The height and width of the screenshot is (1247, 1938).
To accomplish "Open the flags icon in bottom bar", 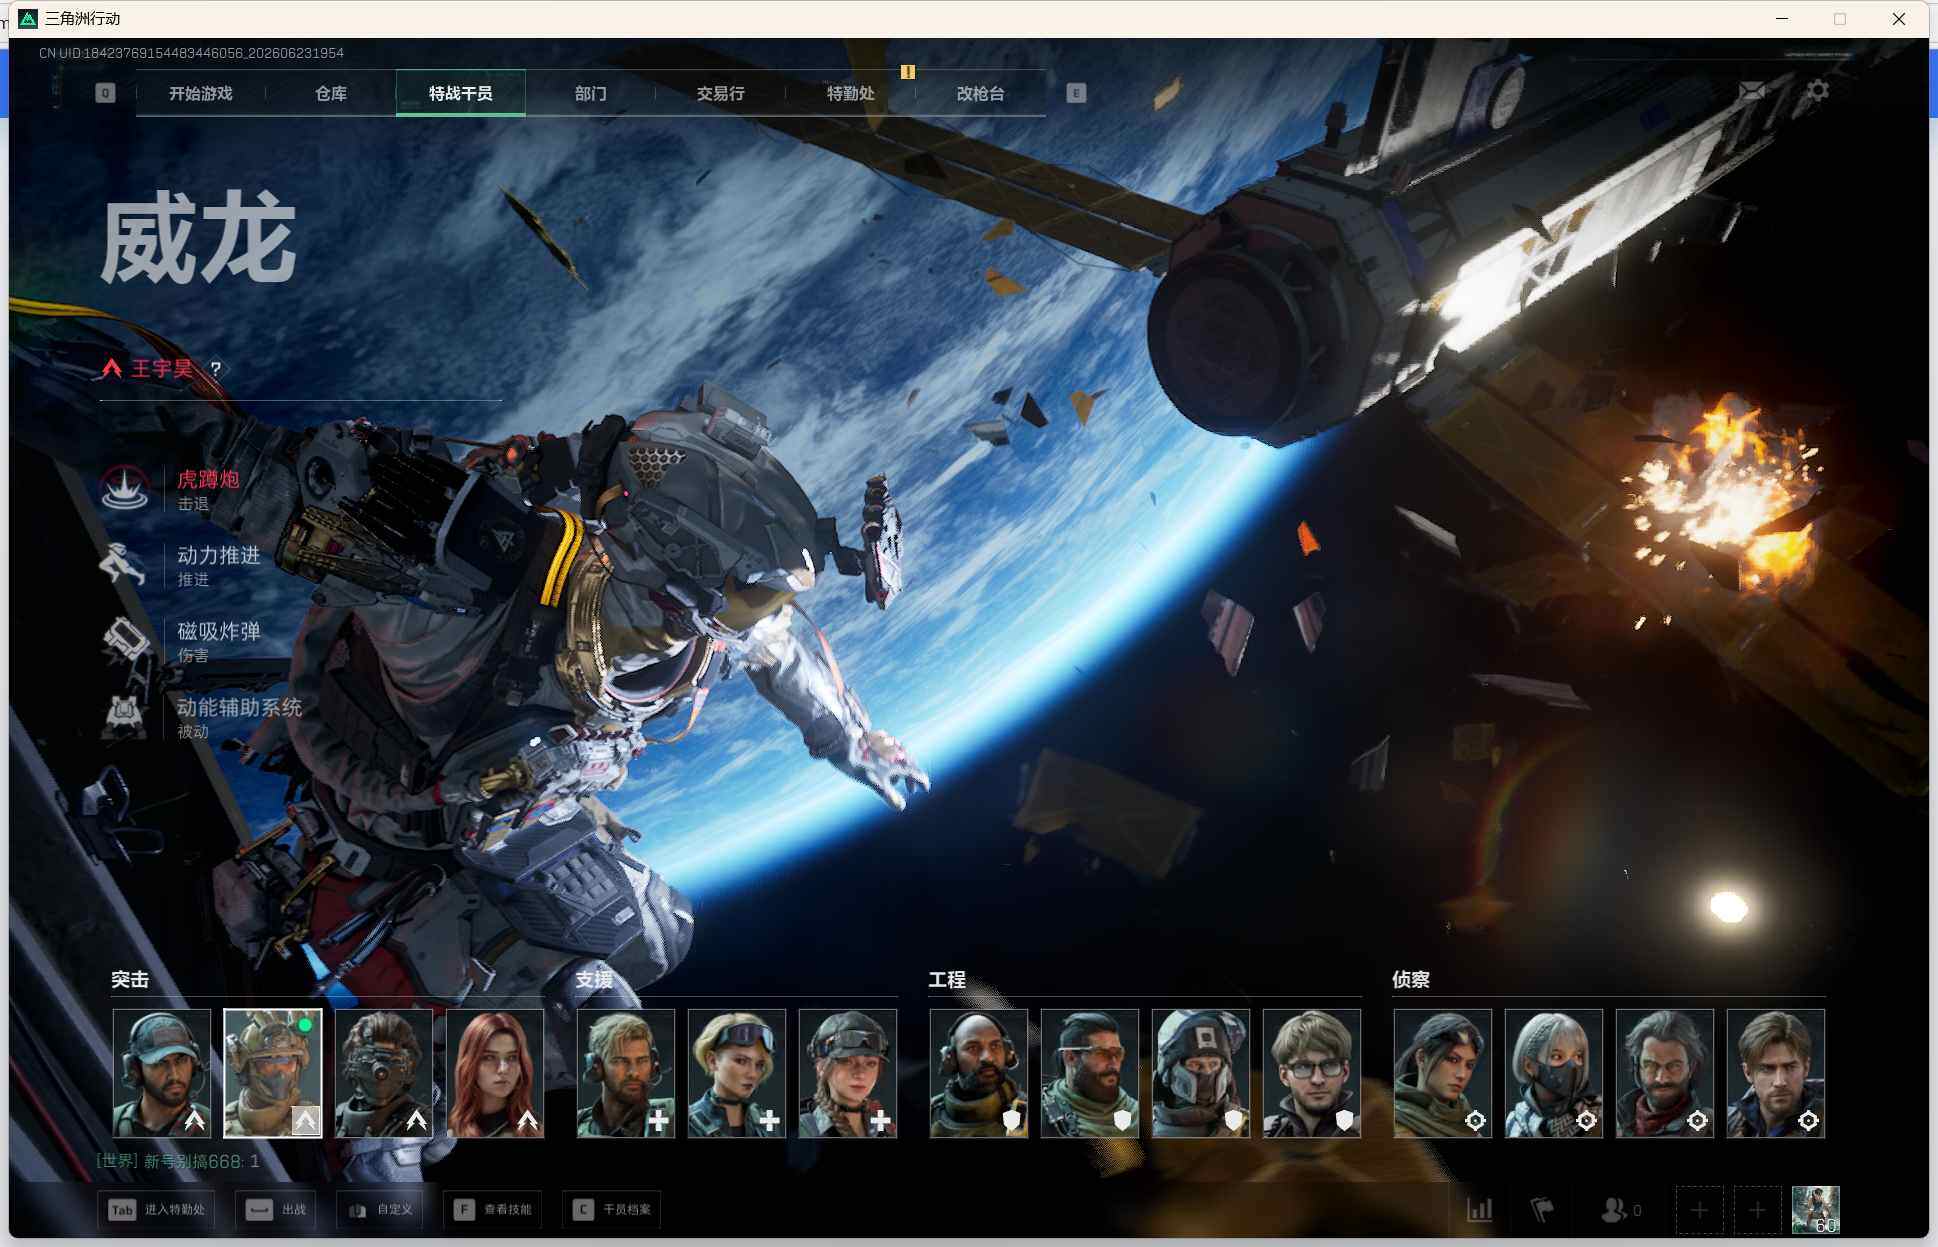I will point(1542,1210).
